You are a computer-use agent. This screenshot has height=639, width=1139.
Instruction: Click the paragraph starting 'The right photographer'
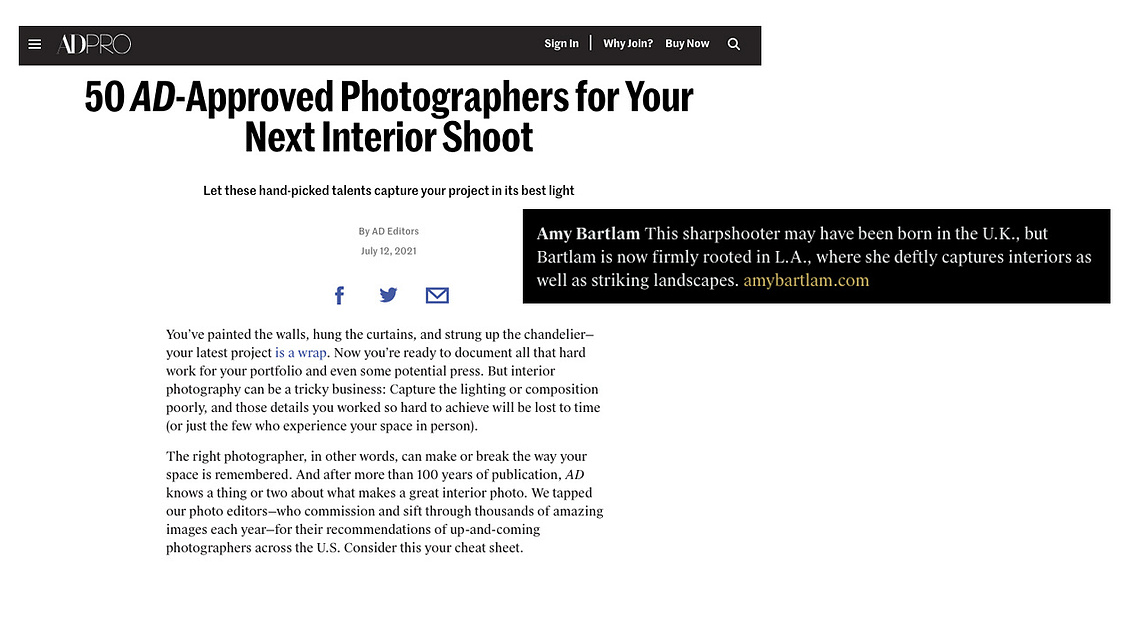(x=384, y=502)
